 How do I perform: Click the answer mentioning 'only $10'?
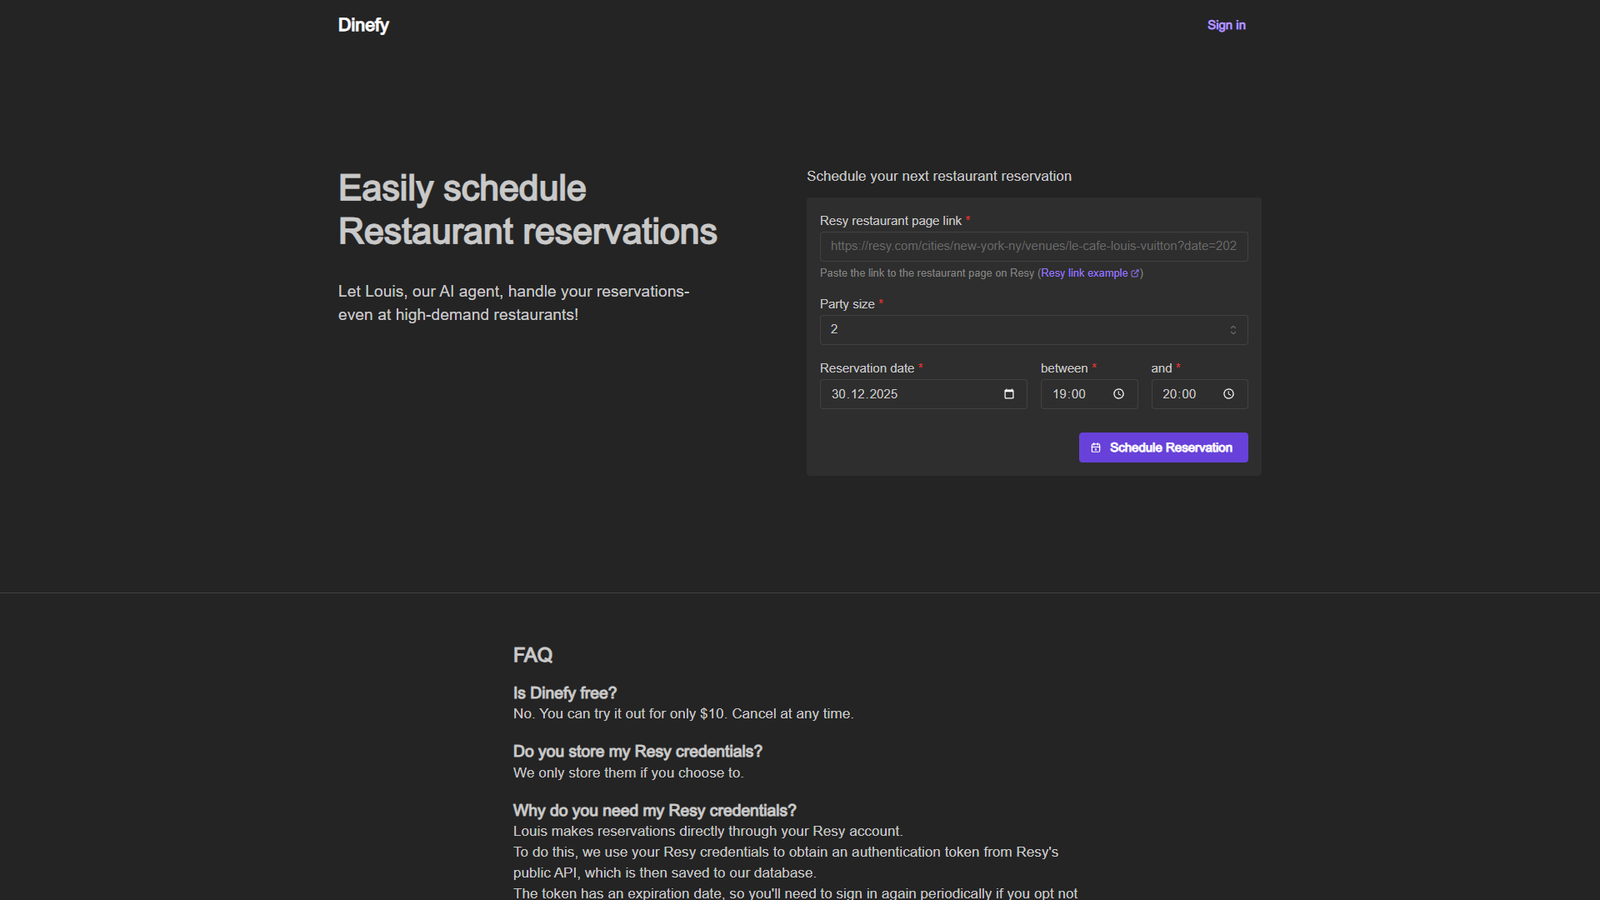[683, 714]
